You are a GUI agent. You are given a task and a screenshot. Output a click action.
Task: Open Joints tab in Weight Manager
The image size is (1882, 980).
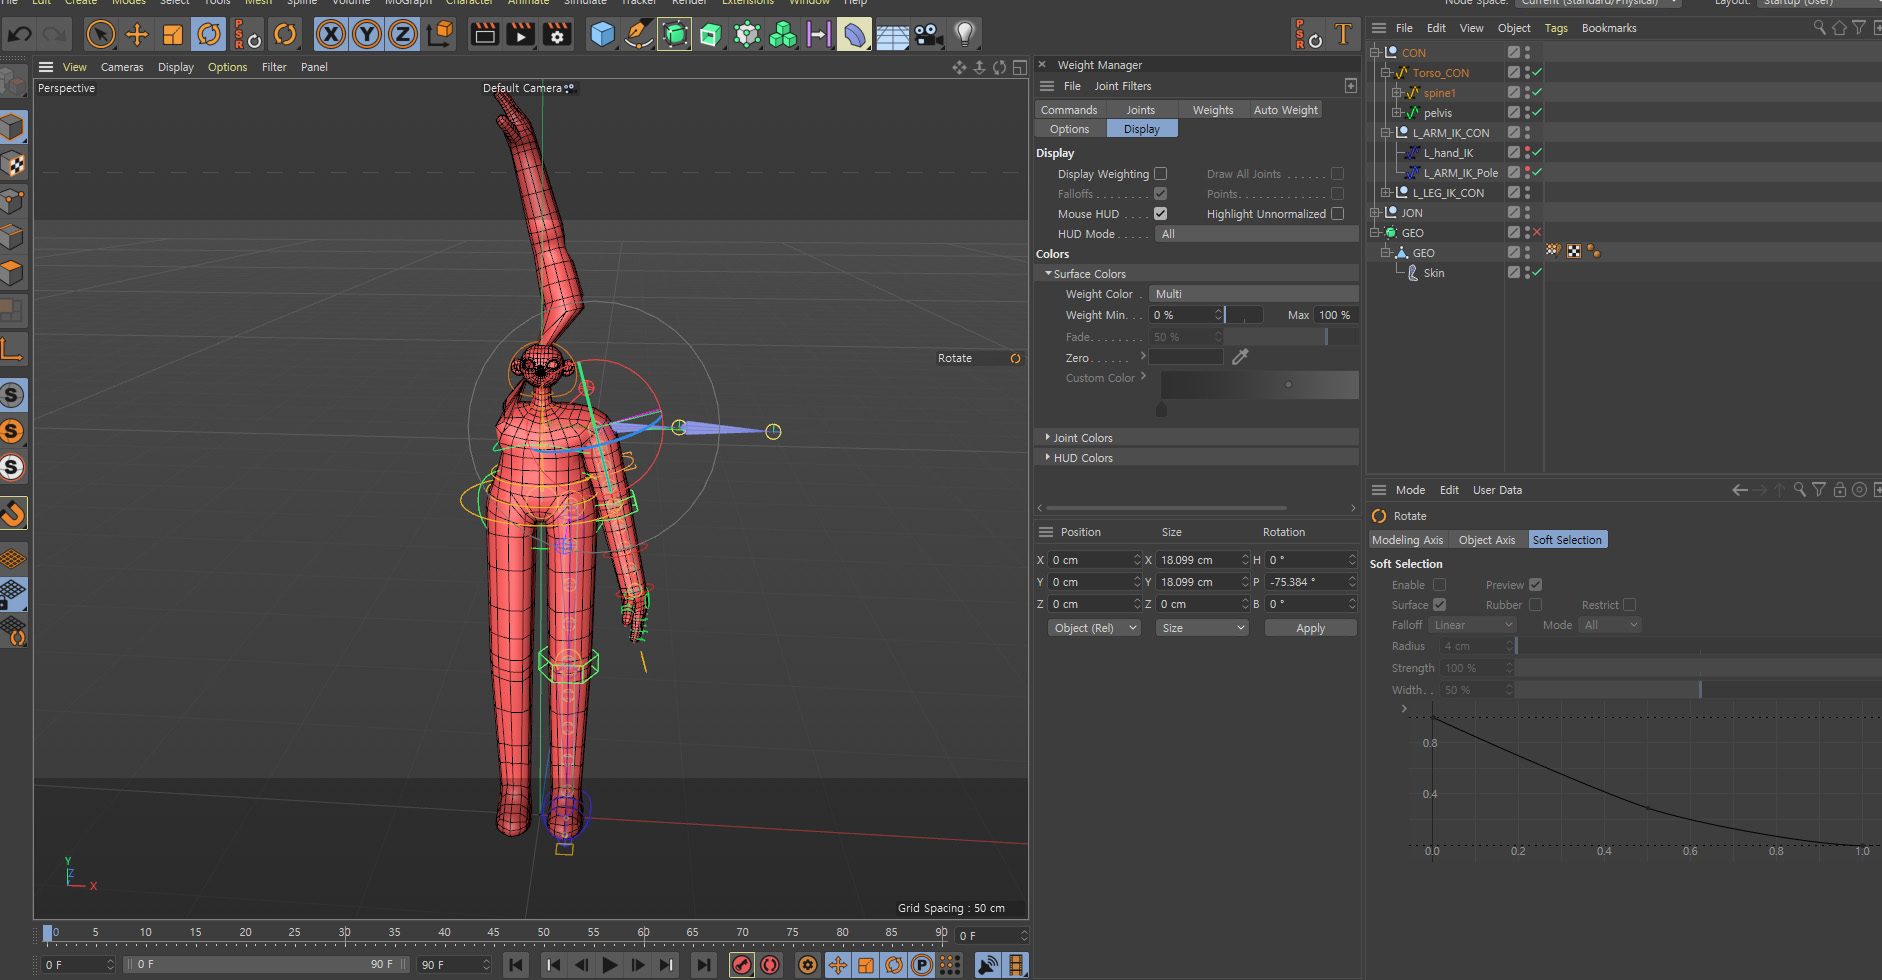1140,110
